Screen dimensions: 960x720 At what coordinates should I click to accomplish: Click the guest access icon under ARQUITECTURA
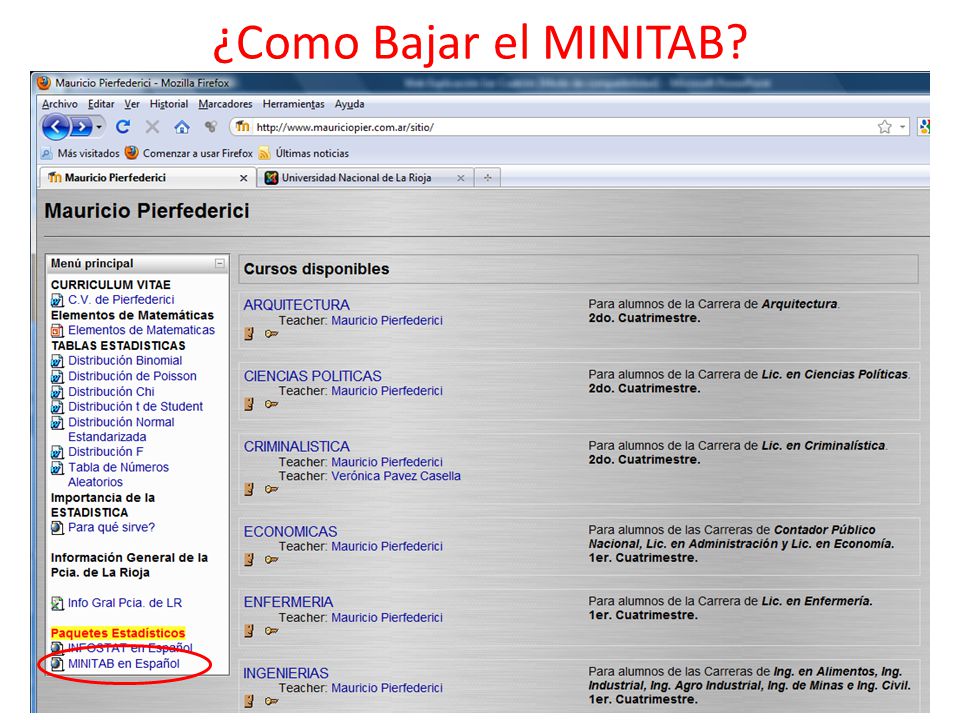[x=249, y=334]
